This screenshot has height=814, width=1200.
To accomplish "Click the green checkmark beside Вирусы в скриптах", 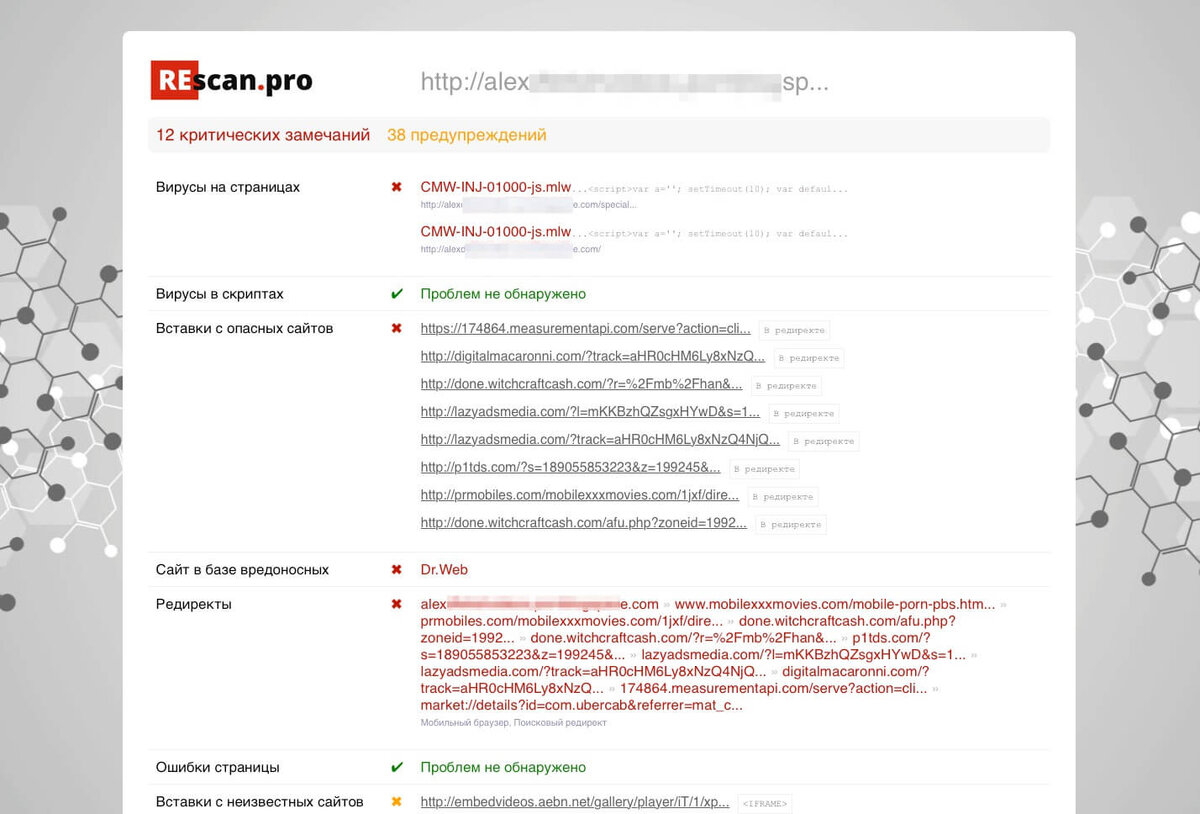I will tap(397, 294).
